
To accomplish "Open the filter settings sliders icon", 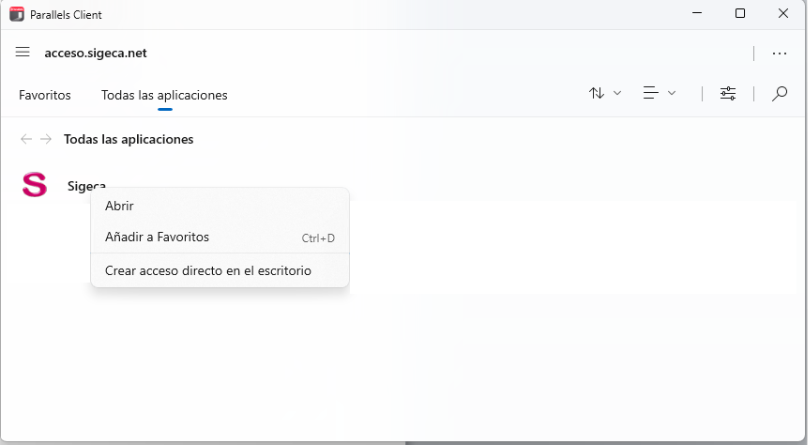I will 728,94.
